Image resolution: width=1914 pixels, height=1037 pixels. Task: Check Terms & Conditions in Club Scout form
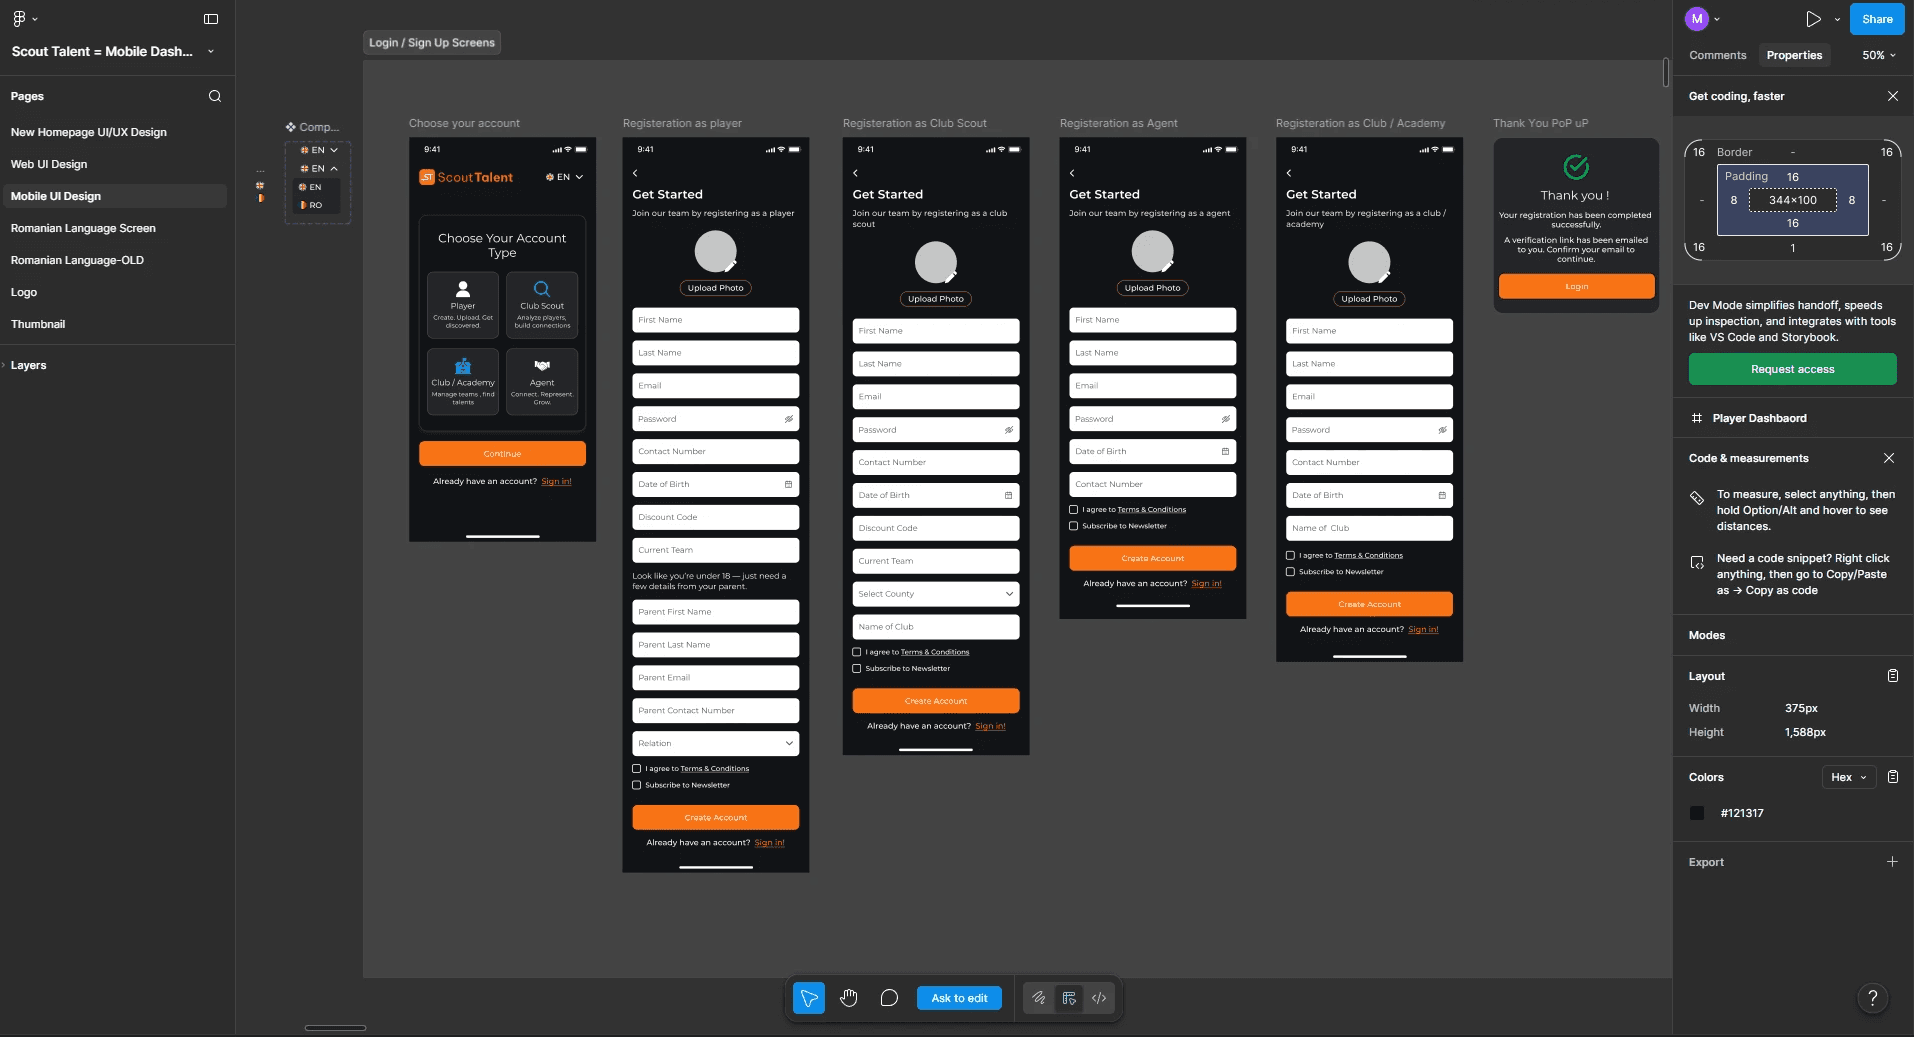pos(857,652)
